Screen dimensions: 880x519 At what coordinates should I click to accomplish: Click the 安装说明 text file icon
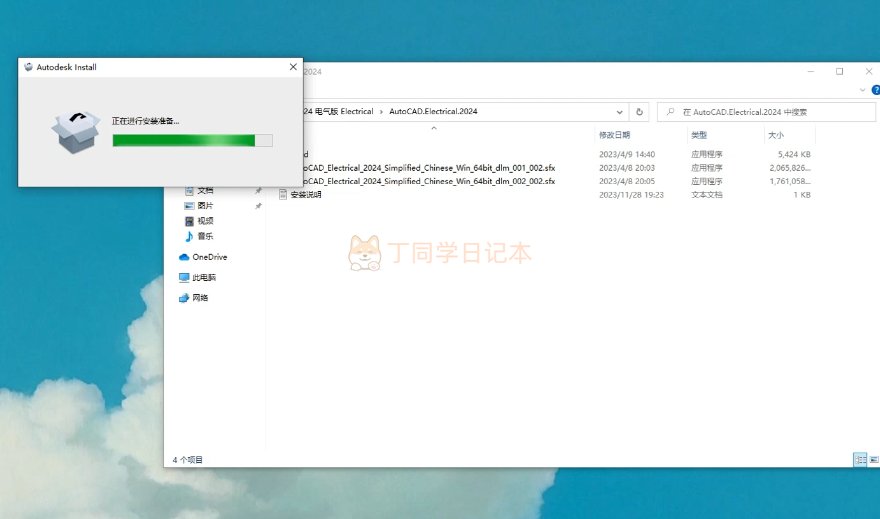pos(283,195)
